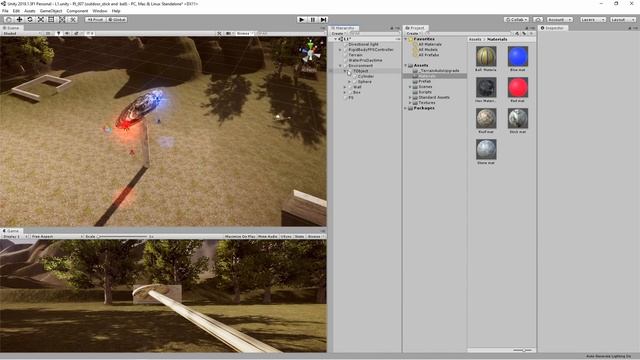Image resolution: width=640 pixels, height=360 pixels.
Task: Expand Box in Hierarchy
Action: [345, 92]
